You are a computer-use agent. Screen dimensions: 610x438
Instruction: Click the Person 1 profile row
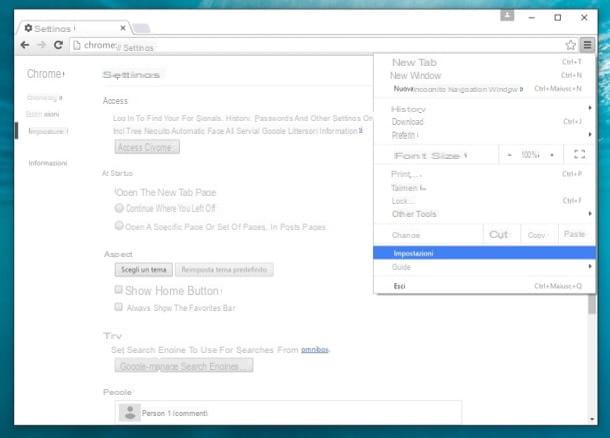[288, 412]
